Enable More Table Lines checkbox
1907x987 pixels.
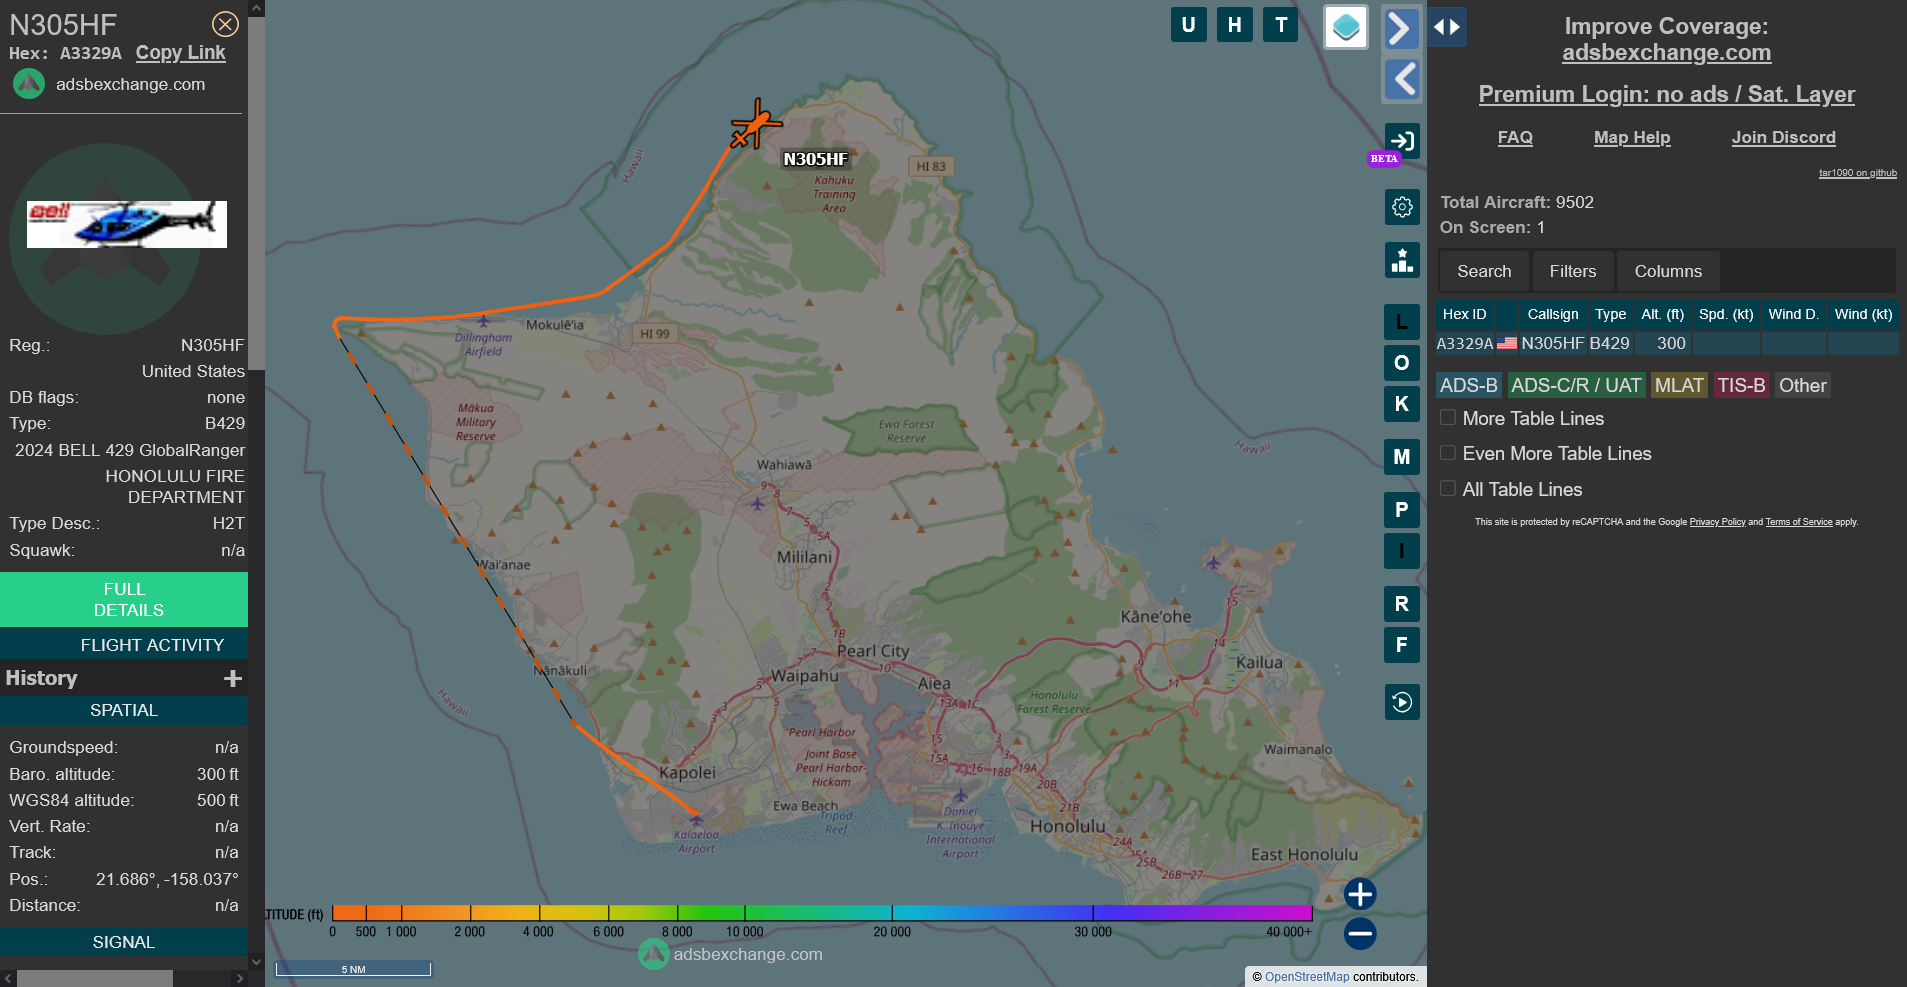click(x=1447, y=417)
